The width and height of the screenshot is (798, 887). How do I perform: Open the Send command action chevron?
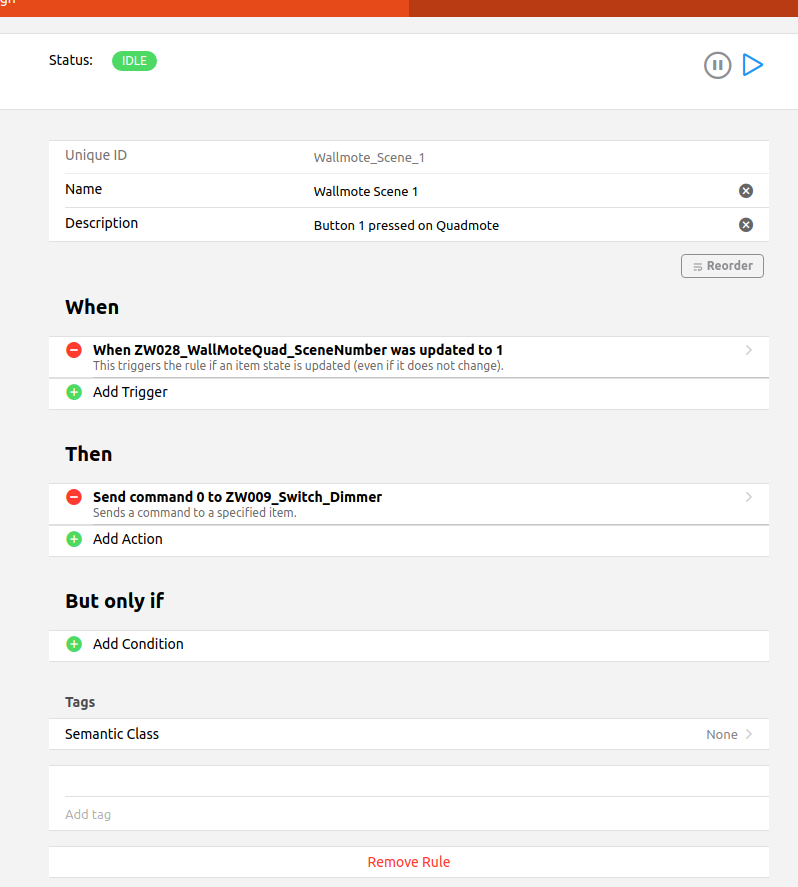point(749,497)
